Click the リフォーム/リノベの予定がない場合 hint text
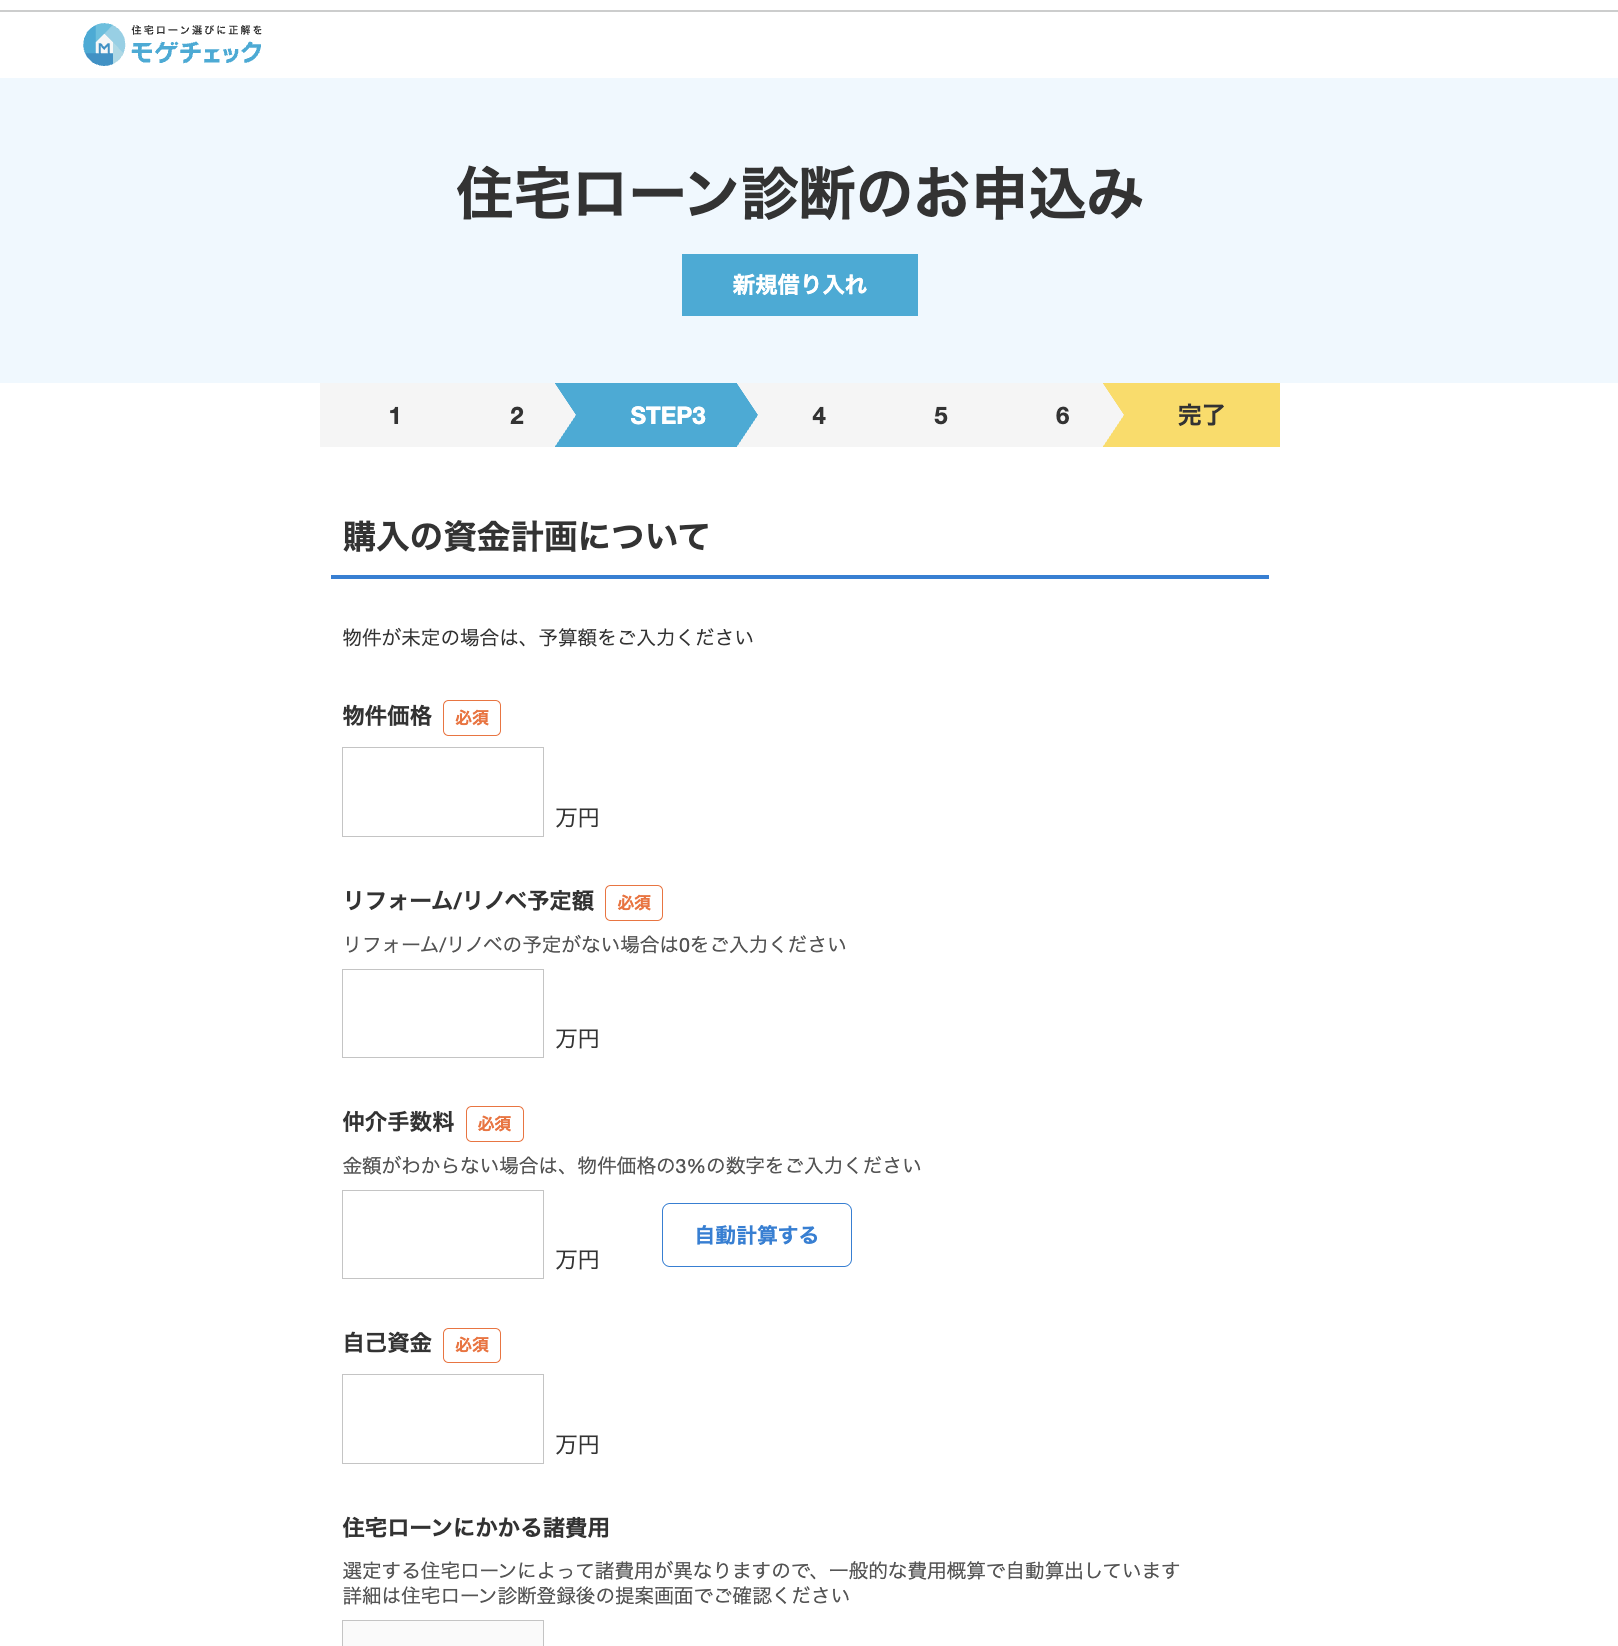Image resolution: width=1618 pixels, height=1646 pixels. click(x=595, y=945)
